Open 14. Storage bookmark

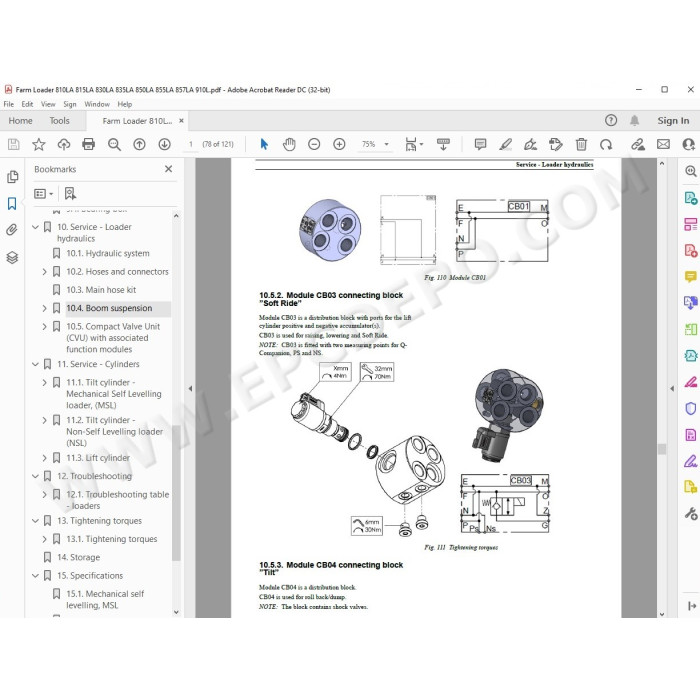79,557
